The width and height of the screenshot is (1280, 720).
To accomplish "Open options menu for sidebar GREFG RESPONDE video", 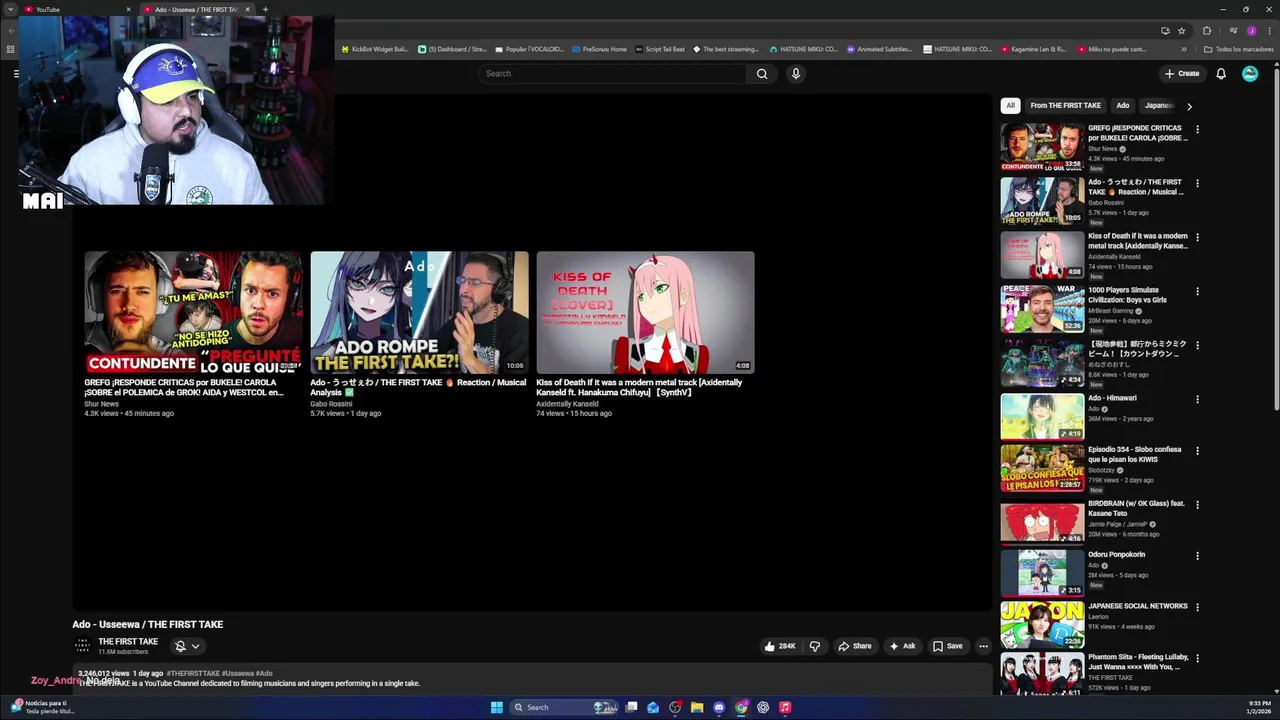I will 1197,129.
